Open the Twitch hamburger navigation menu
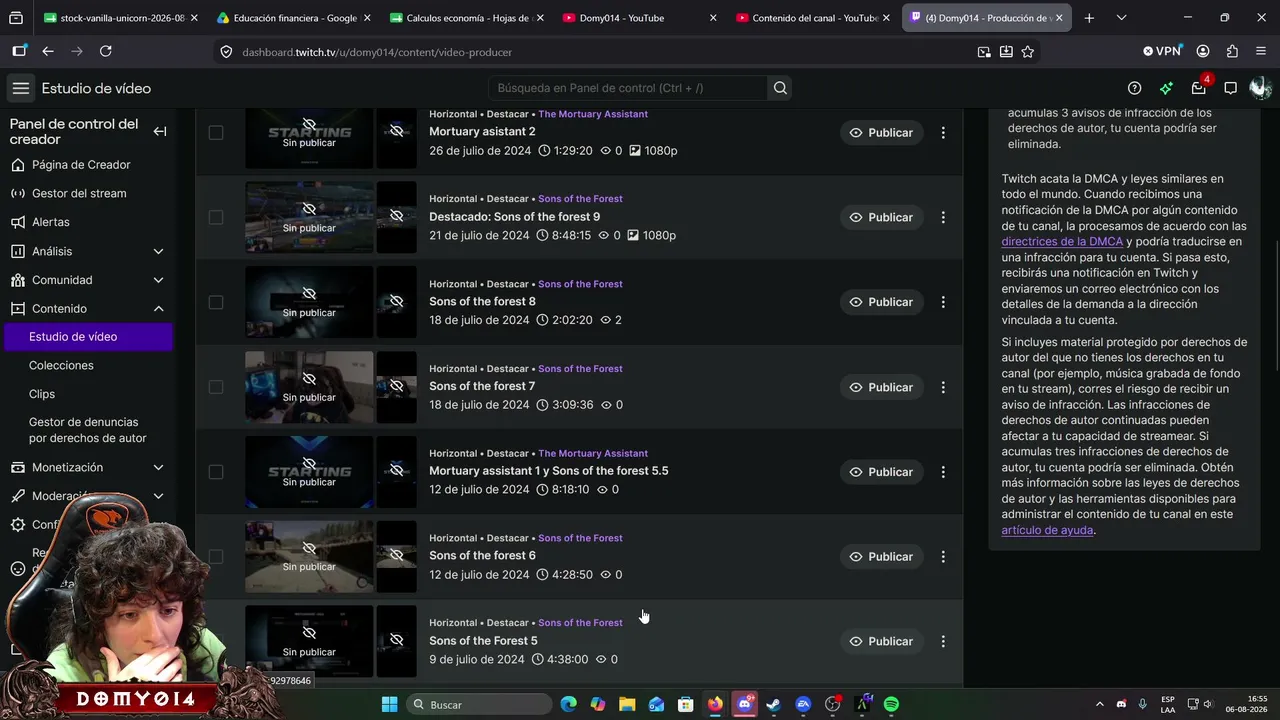Screen dimensions: 1280x720 tap(20, 88)
